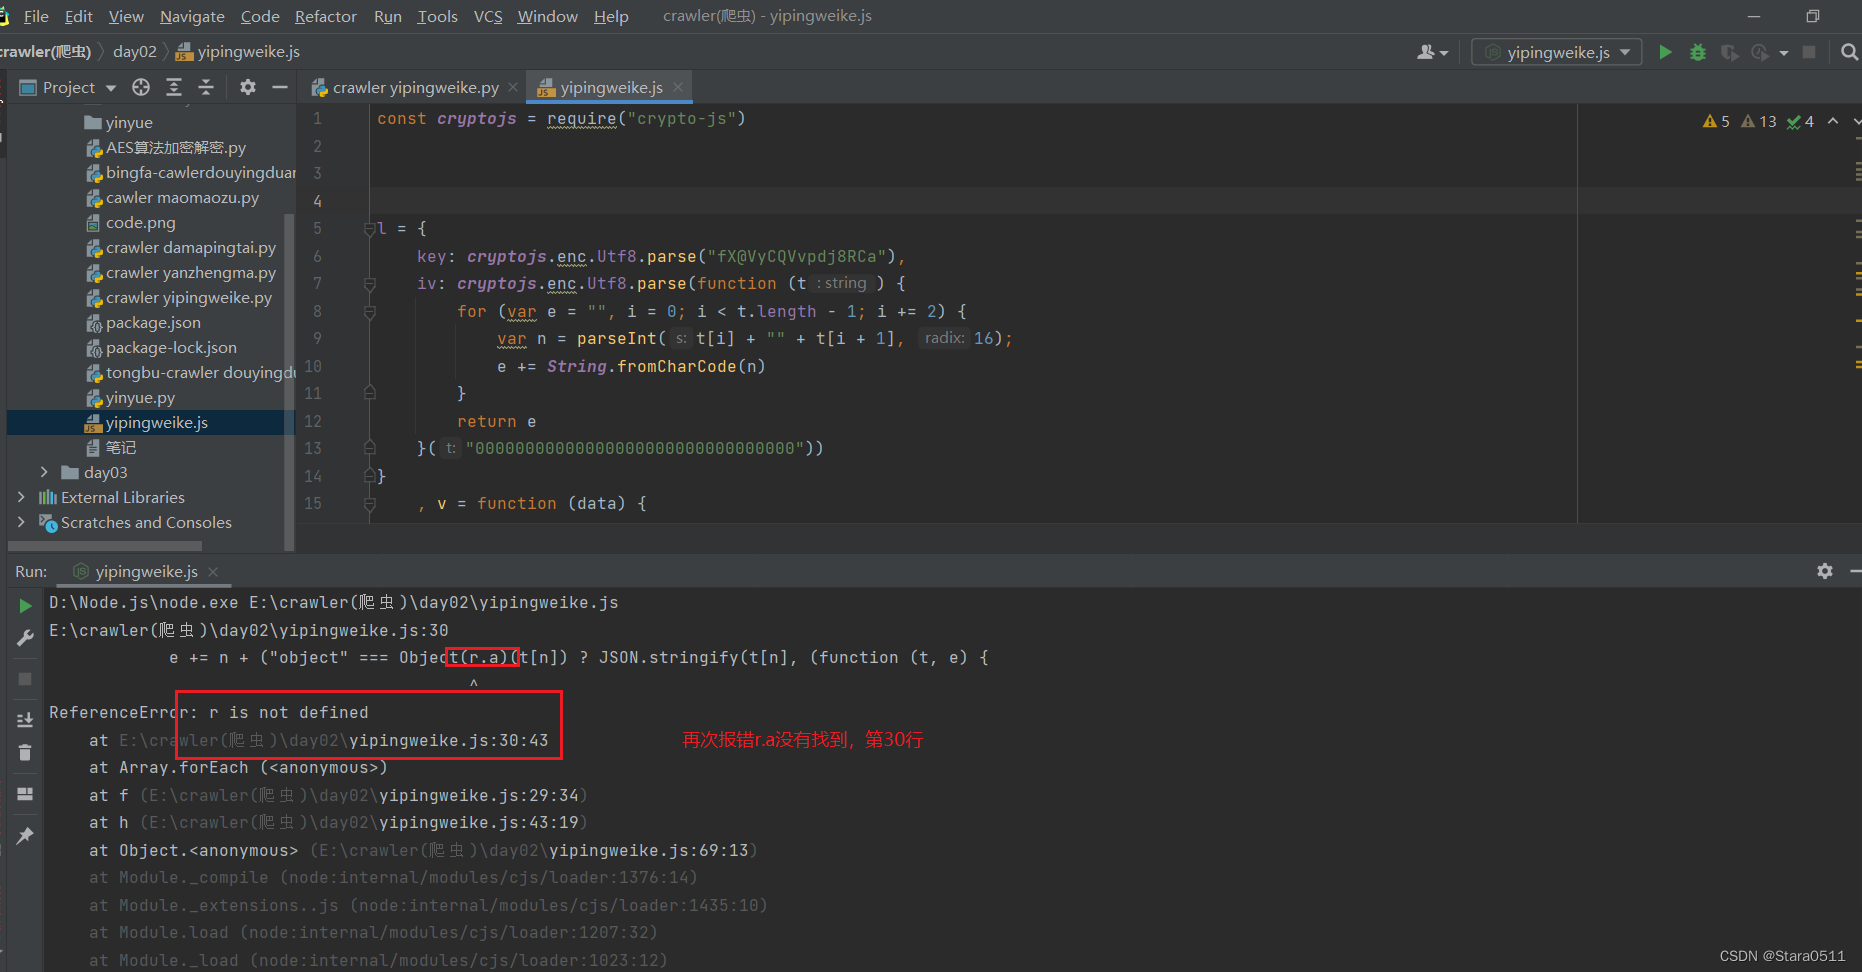Image resolution: width=1862 pixels, height=972 pixels.
Task: Select yinyue.py file
Action: [130, 397]
